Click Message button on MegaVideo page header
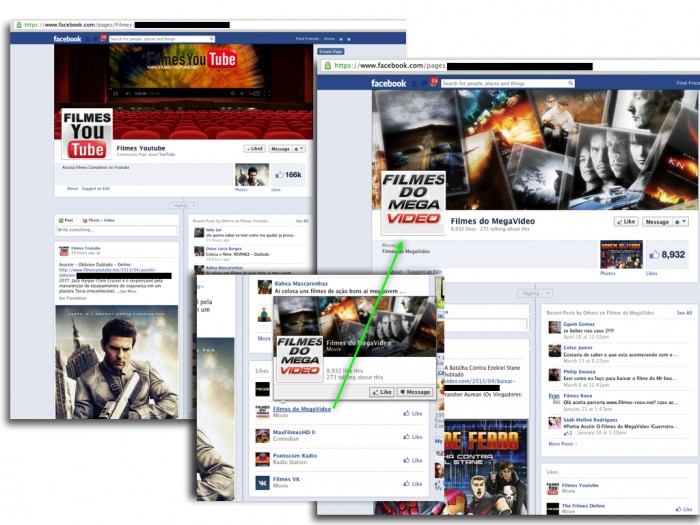The width and height of the screenshot is (700, 525). [x=657, y=221]
